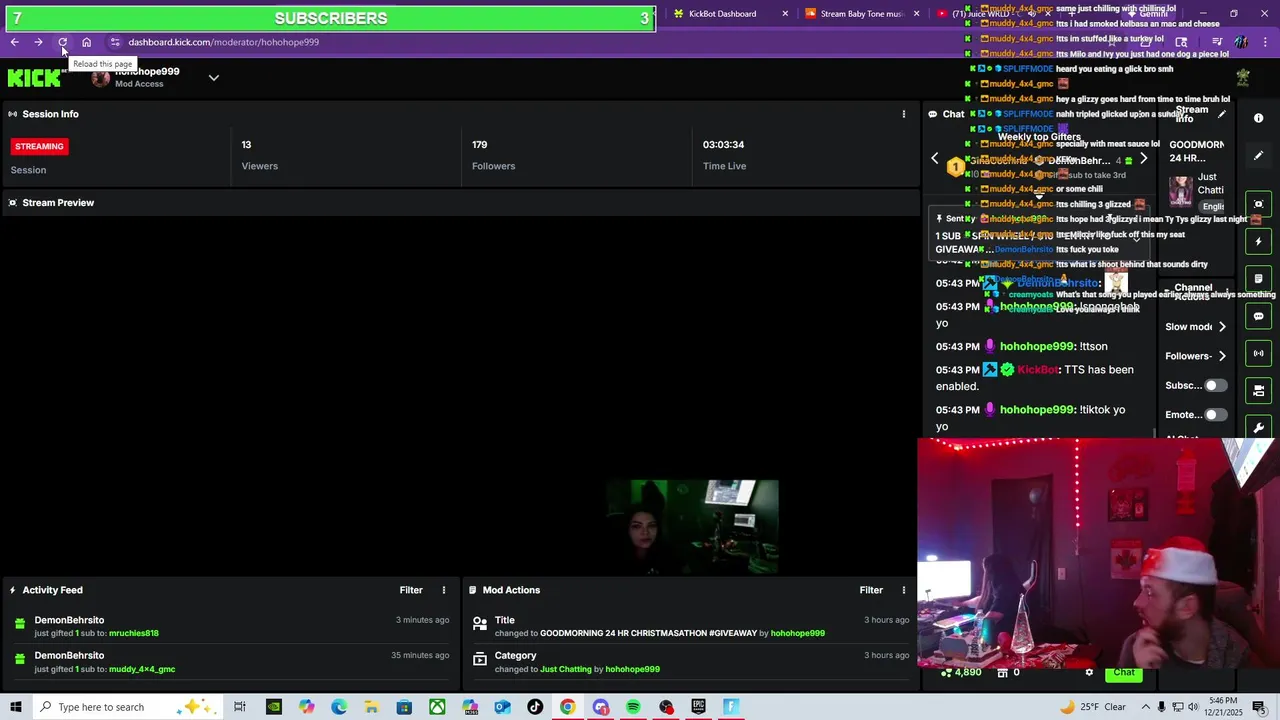Switch to KickBot Dashboard tab
Screen dimensions: 1280x720
[x=722, y=14]
